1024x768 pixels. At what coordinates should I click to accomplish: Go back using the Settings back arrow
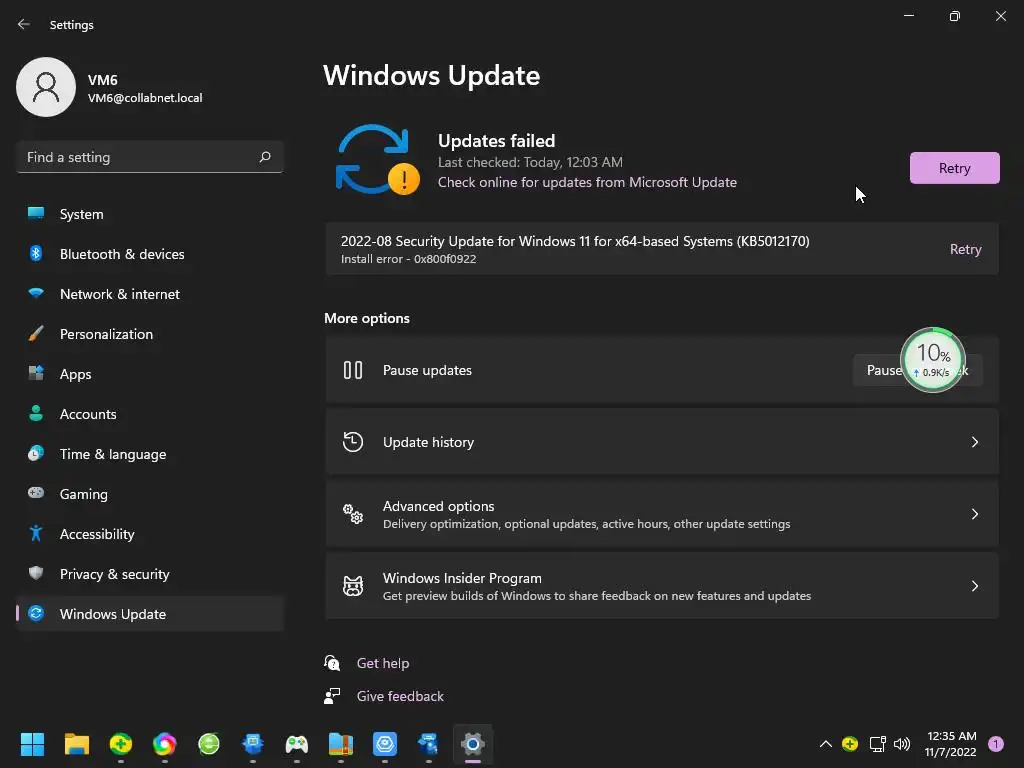click(x=24, y=24)
